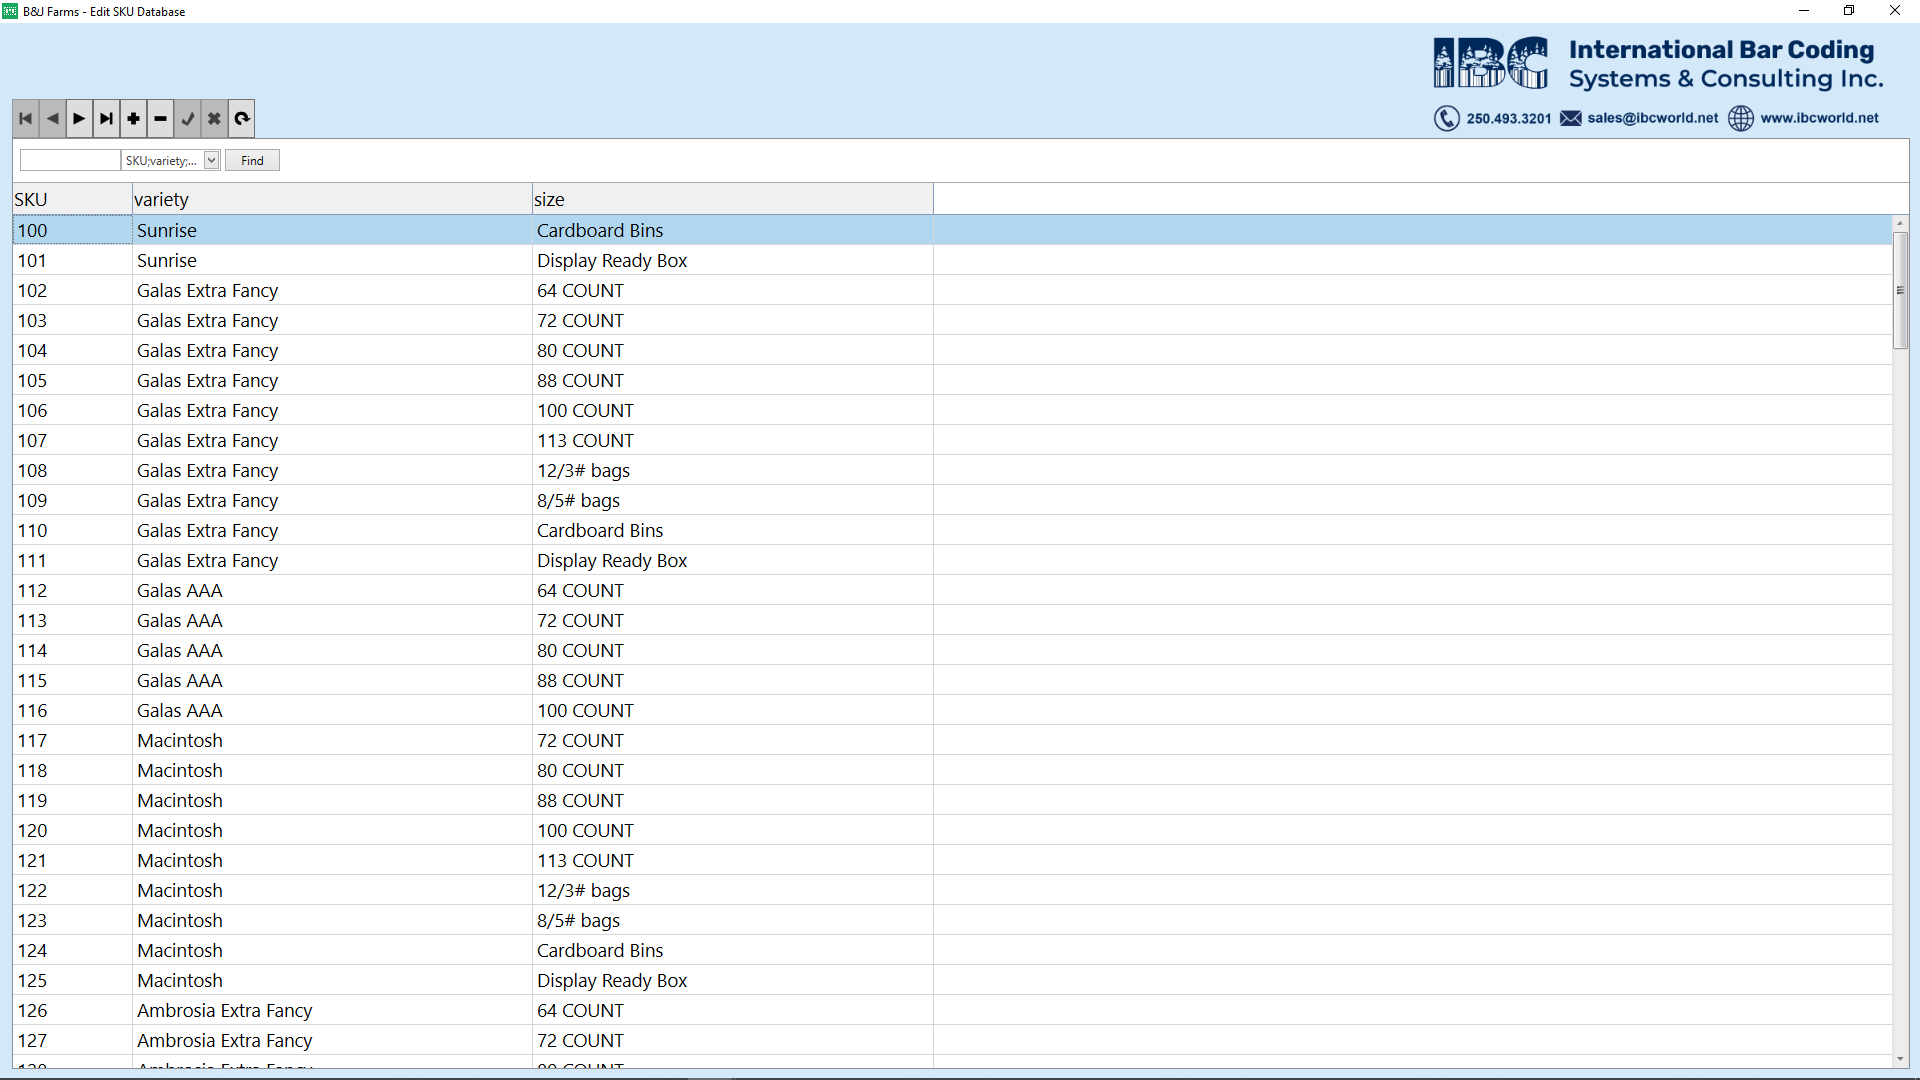
Task: Cancel edit with the X button
Action: tap(214, 119)
